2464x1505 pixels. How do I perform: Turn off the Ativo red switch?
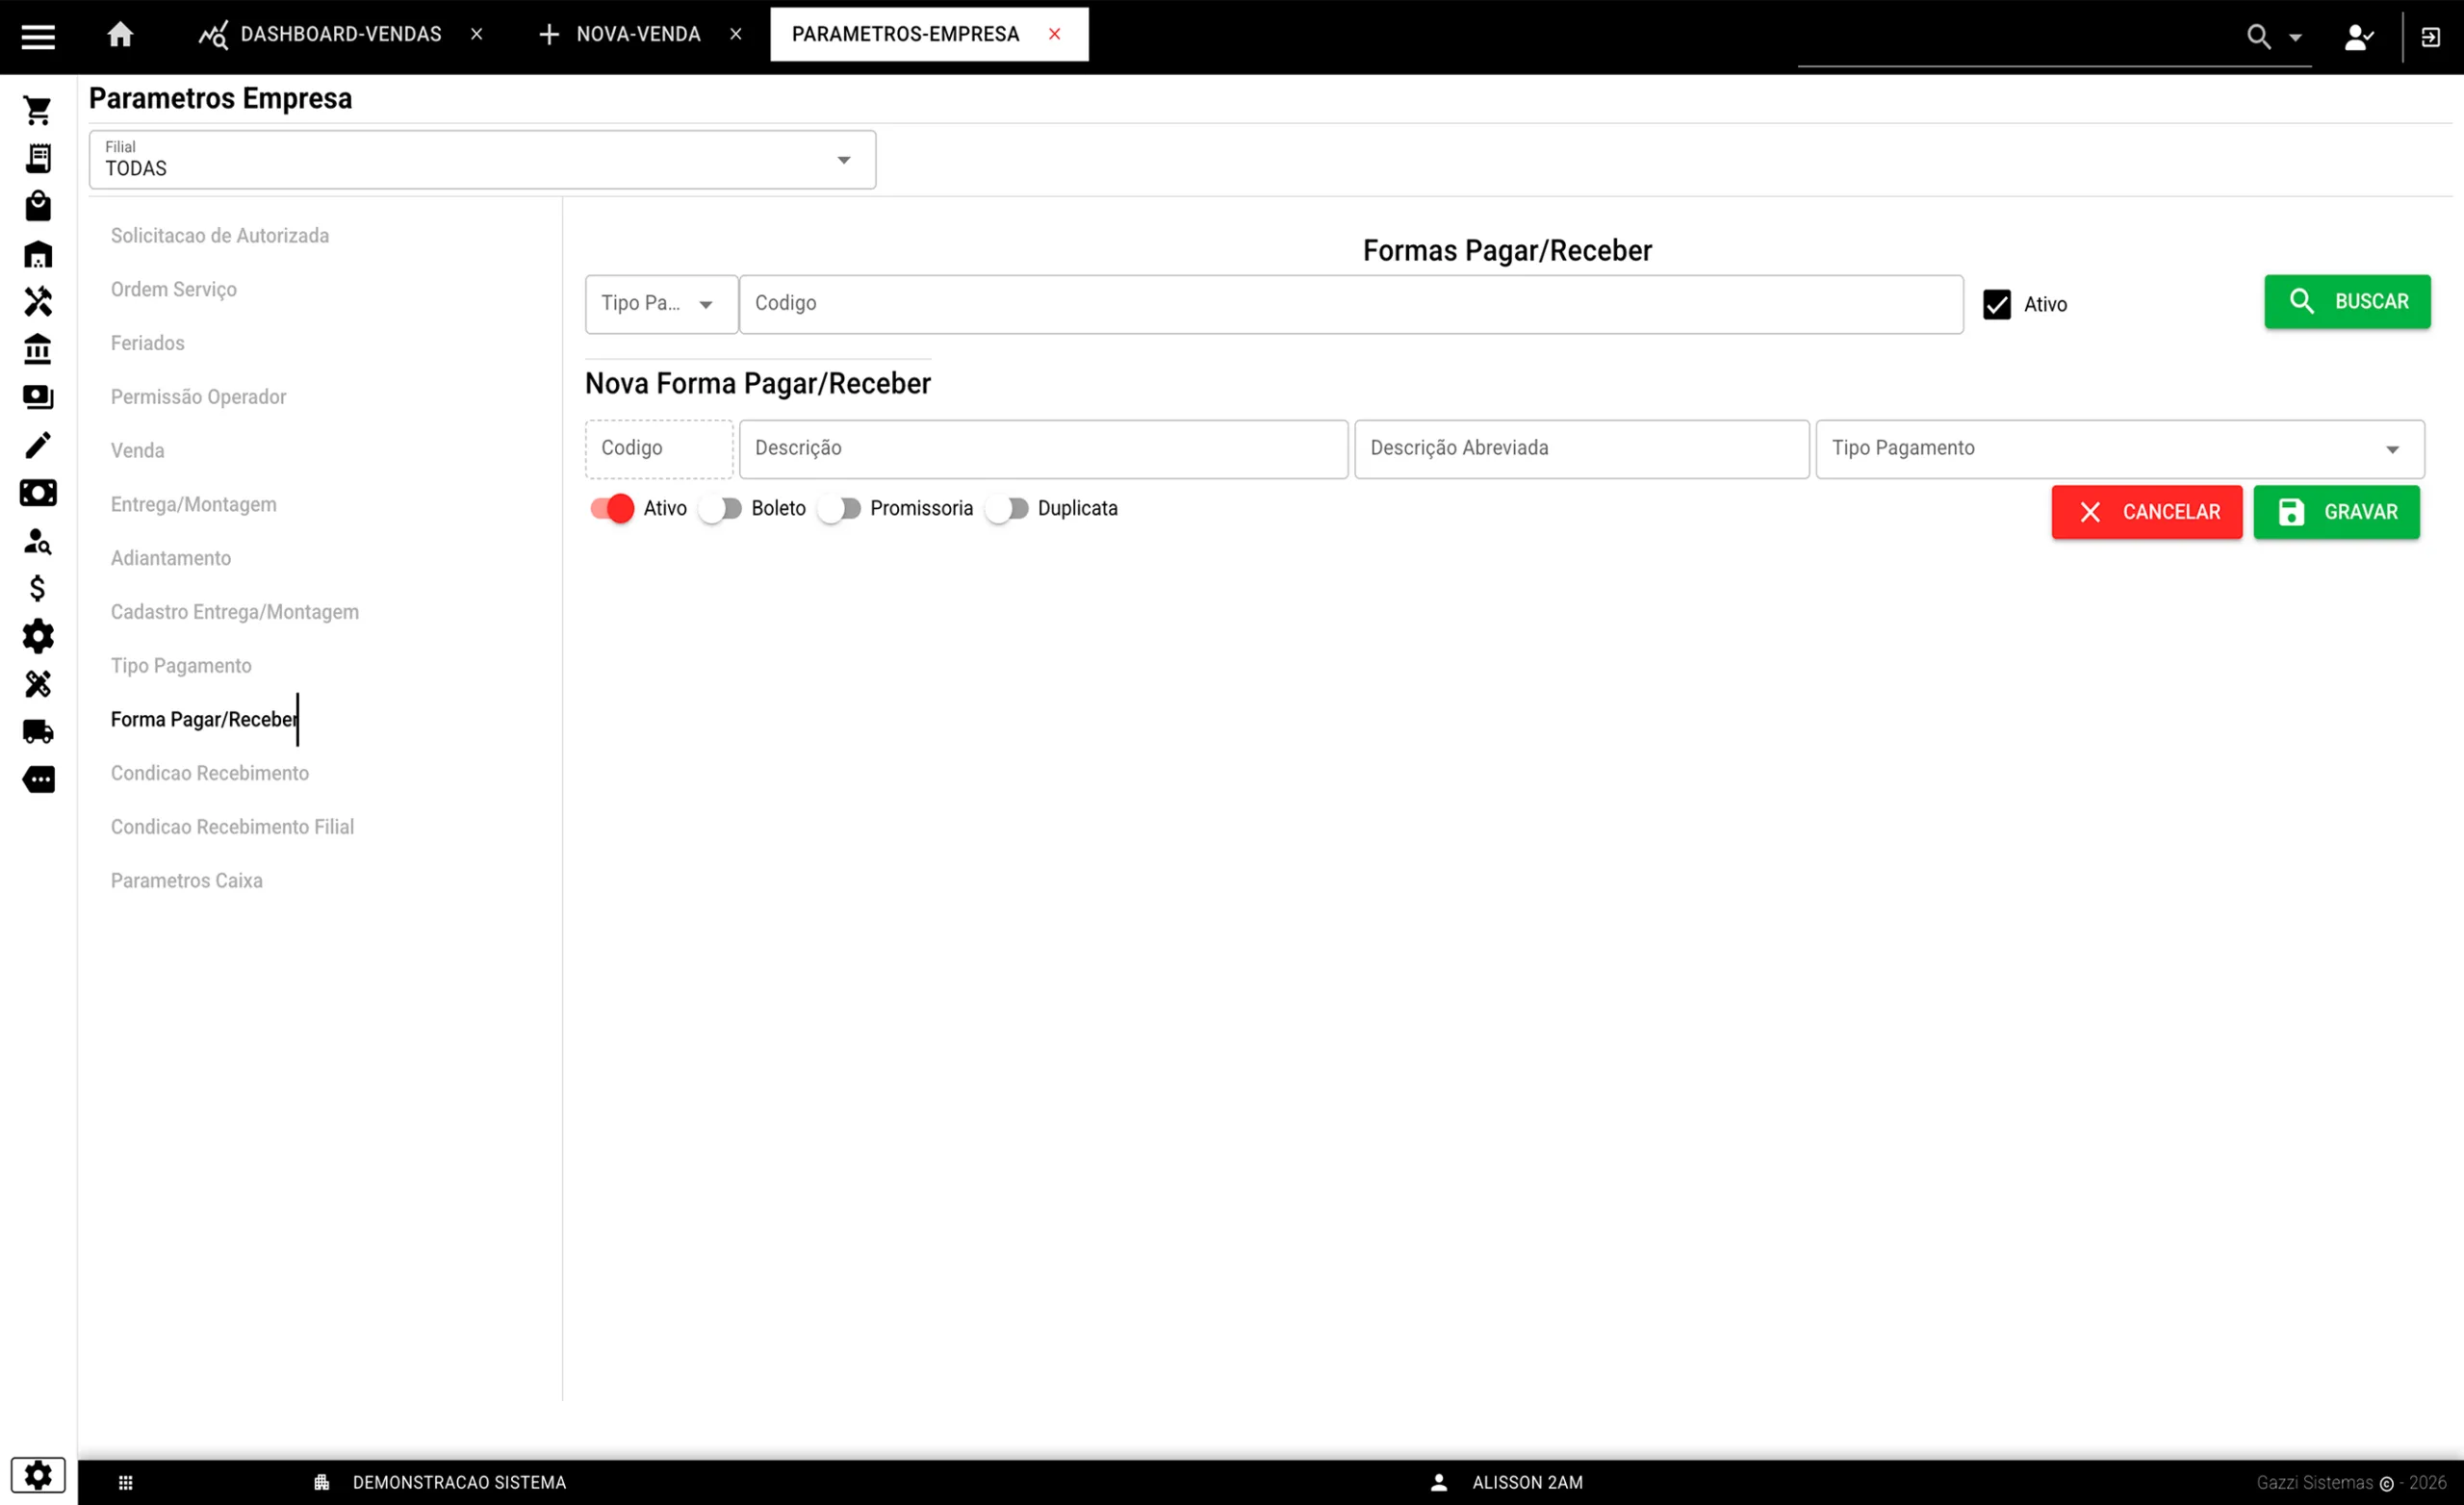(x=612, y=509)
